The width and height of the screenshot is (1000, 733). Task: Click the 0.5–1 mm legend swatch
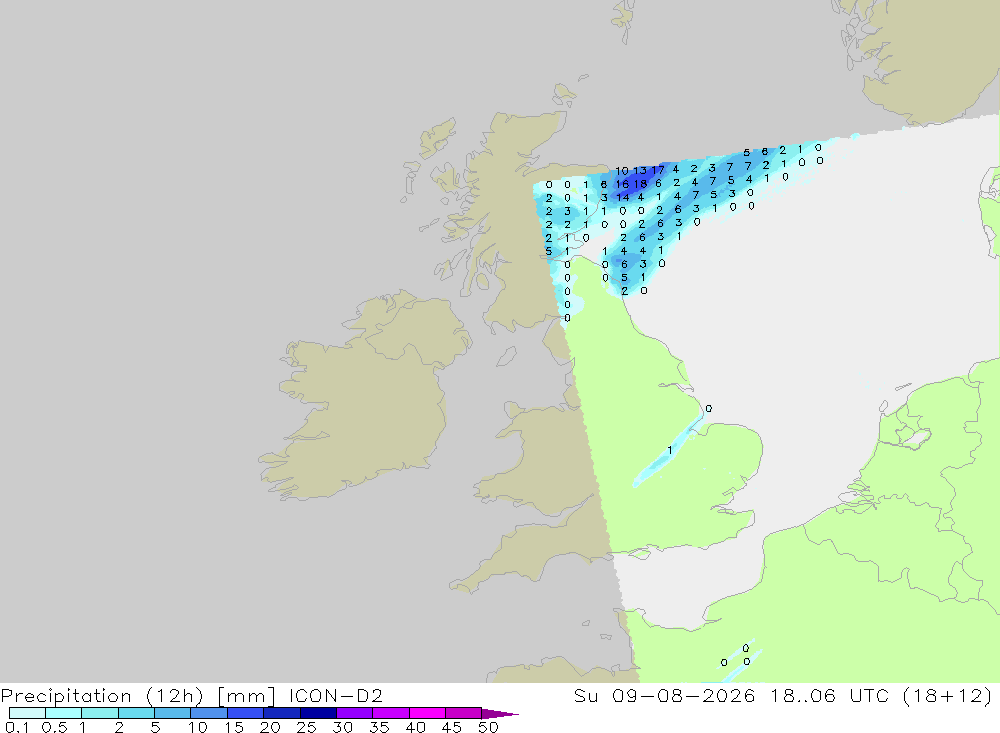coord(63,713)
